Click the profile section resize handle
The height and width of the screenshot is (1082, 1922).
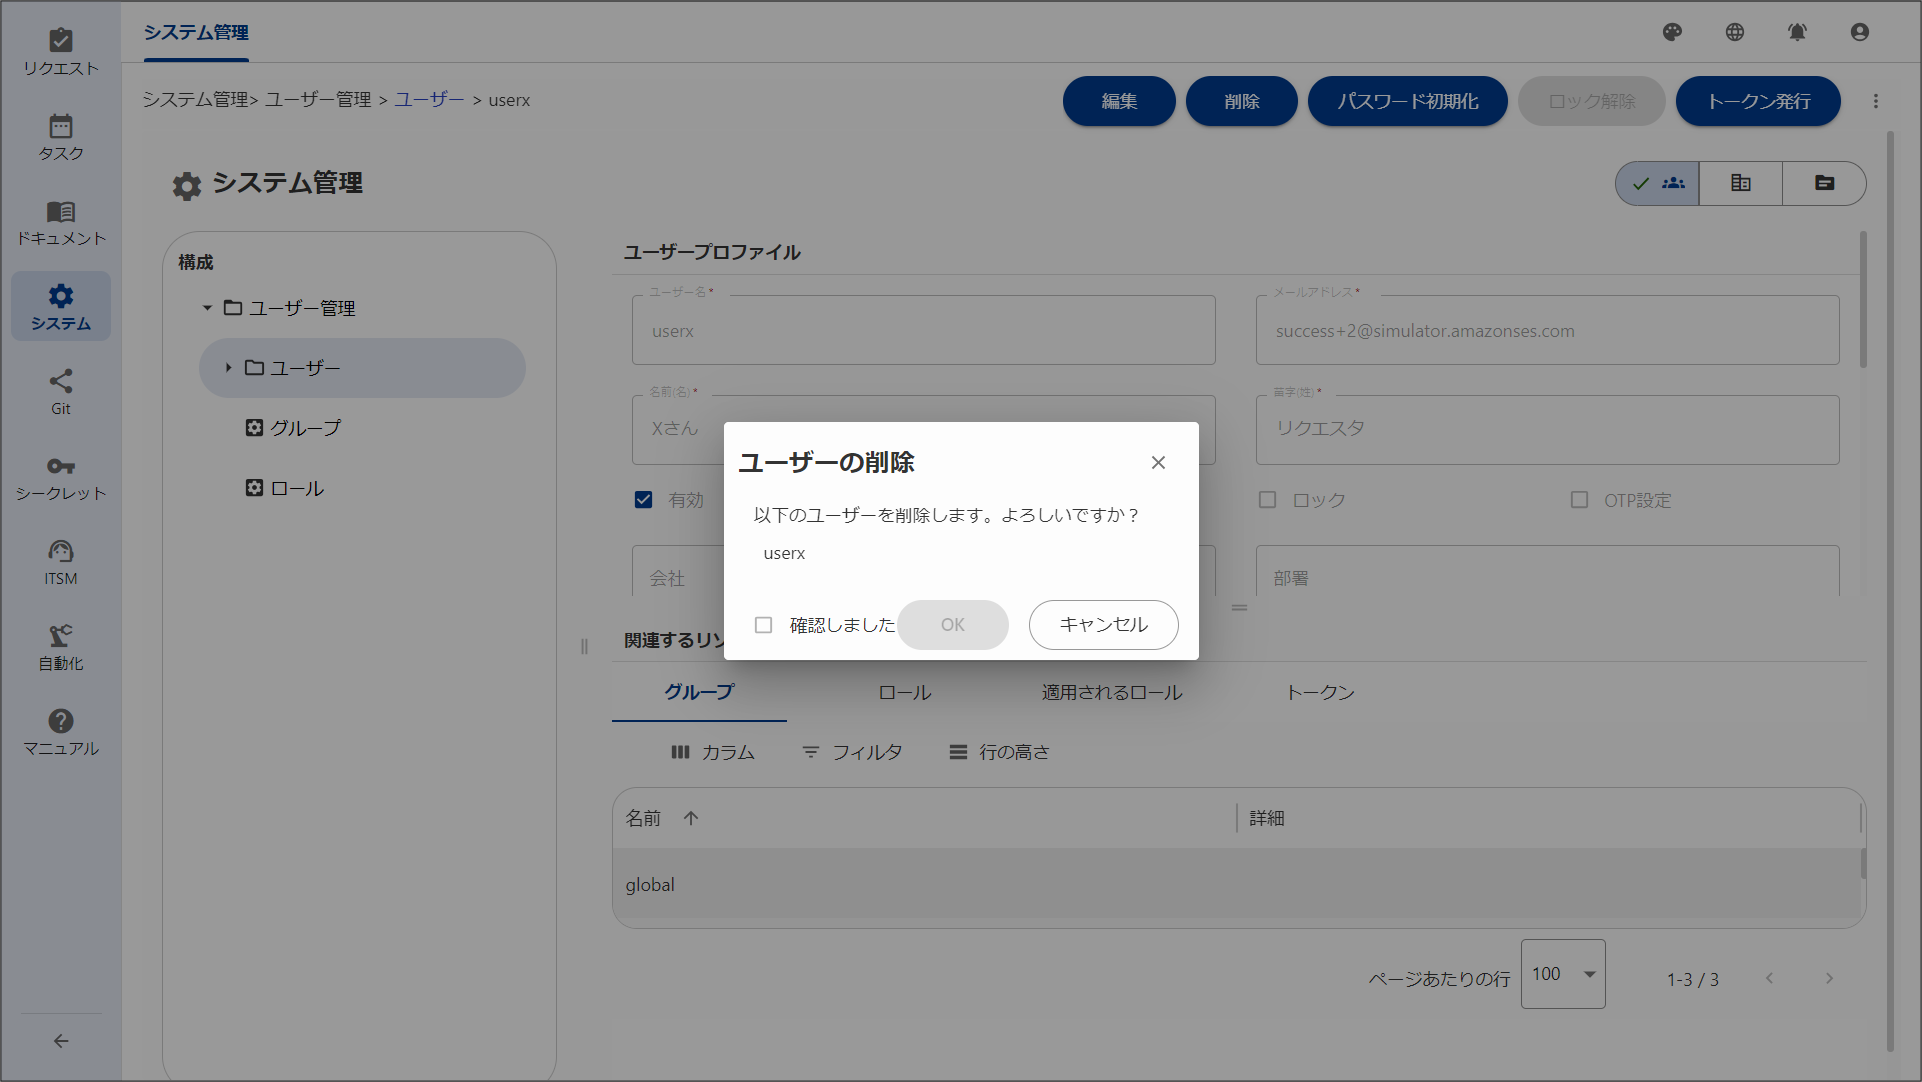point(1239,607)
